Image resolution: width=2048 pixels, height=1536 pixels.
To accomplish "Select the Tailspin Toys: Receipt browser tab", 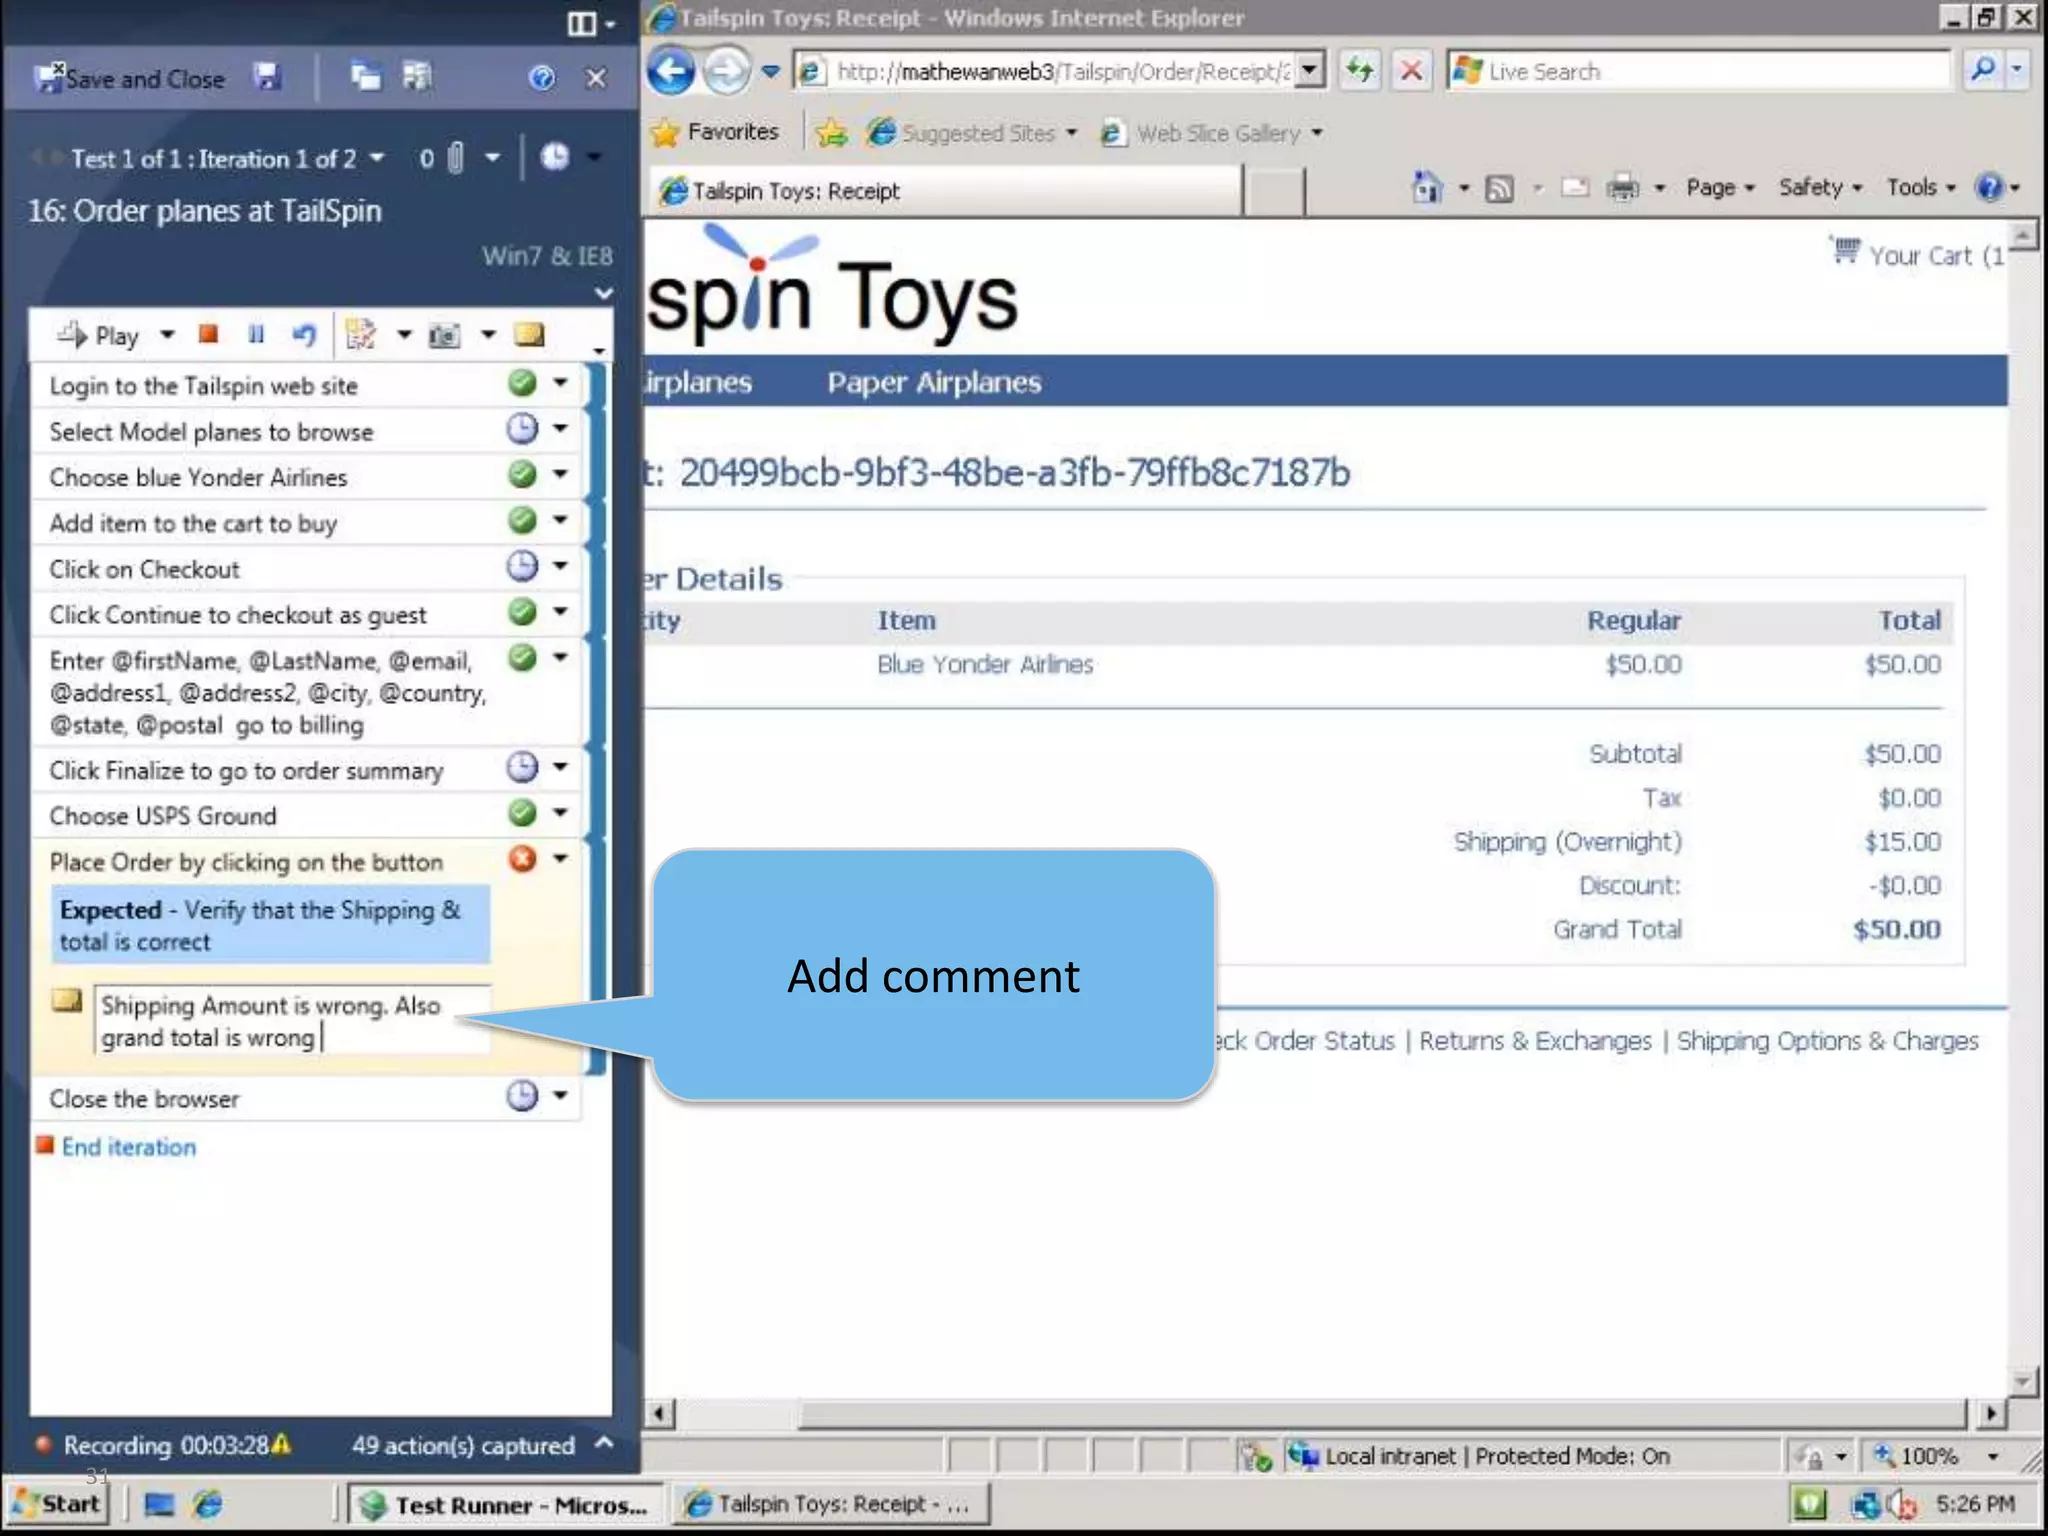I will coord(945,191).
